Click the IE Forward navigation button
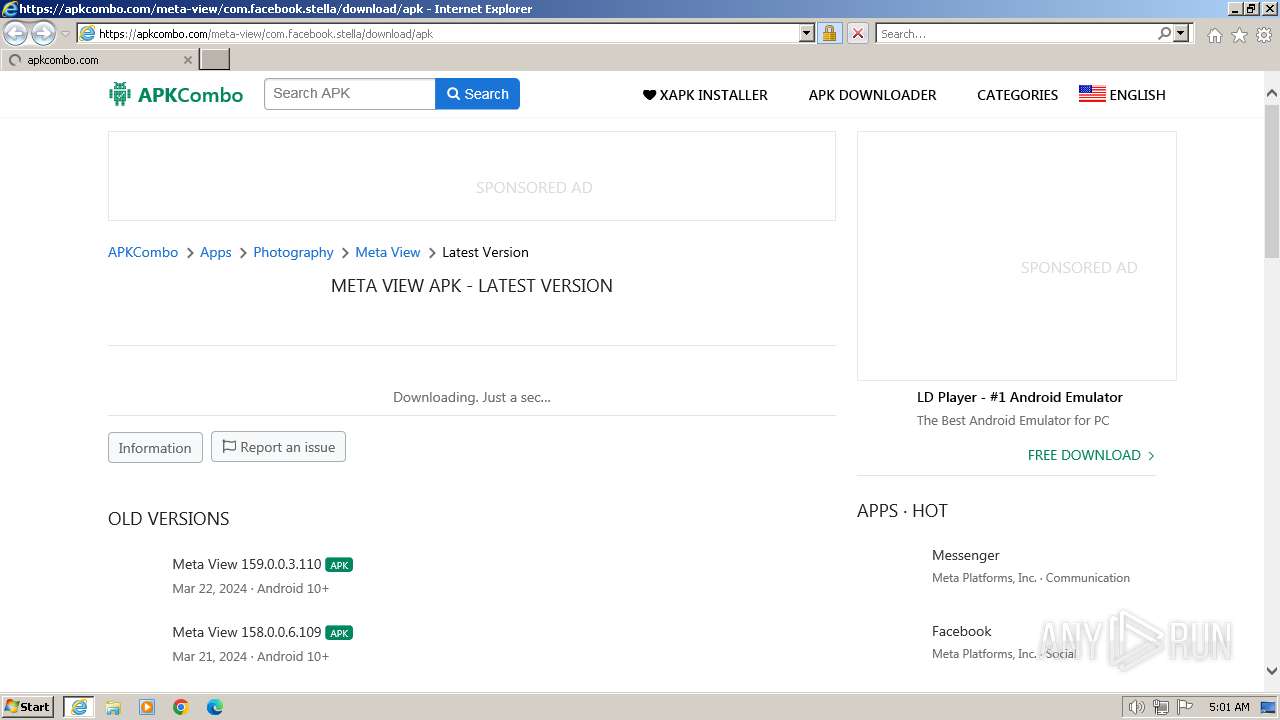The width and height of the screenshot is (1280, 720). (x=43, y=33)
